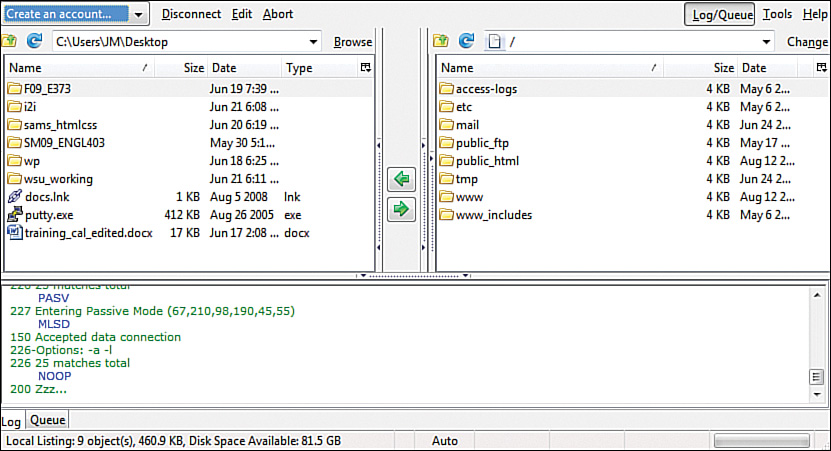Select the sams_htmlcss folder icon
Image resolution: width=831 pixels, height=451 pixels.
tap(15, 125)
